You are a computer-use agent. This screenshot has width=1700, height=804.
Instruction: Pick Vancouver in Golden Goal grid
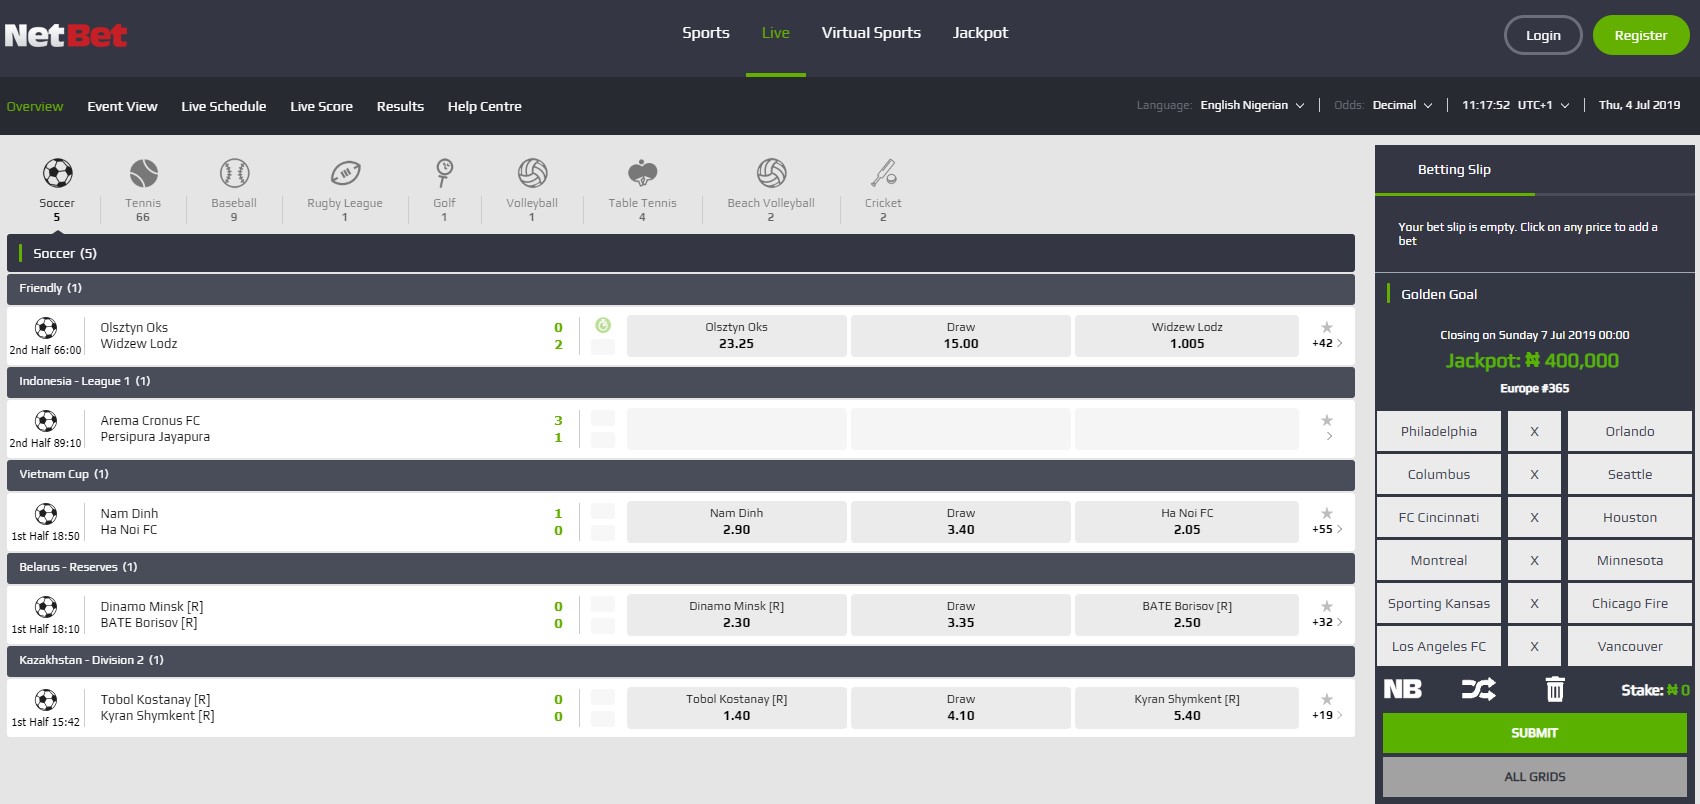[1630, 646]
